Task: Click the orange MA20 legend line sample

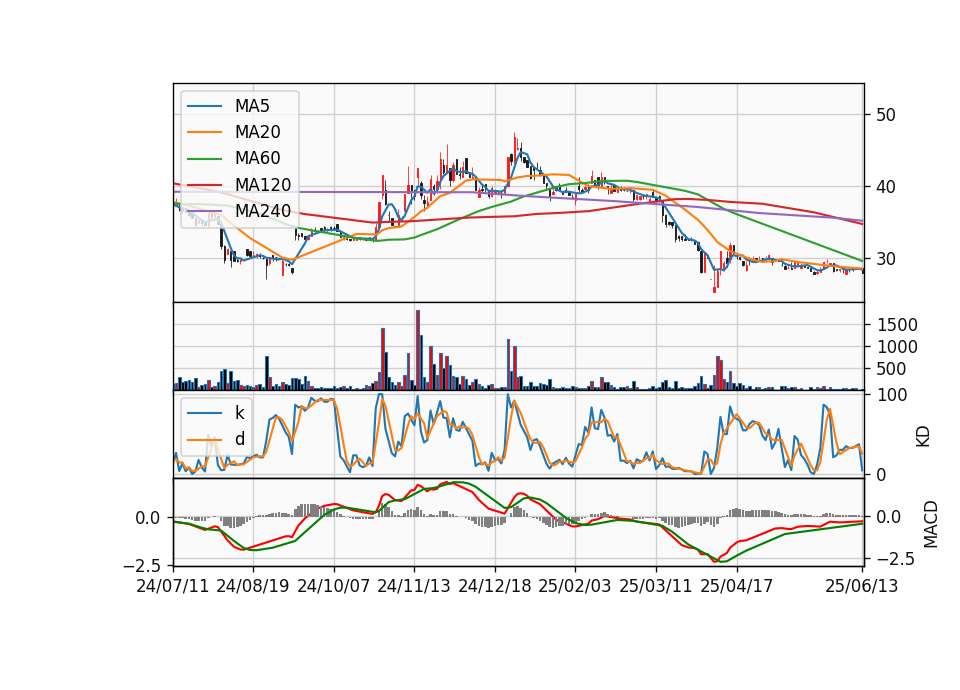Action: coord(204,132)
